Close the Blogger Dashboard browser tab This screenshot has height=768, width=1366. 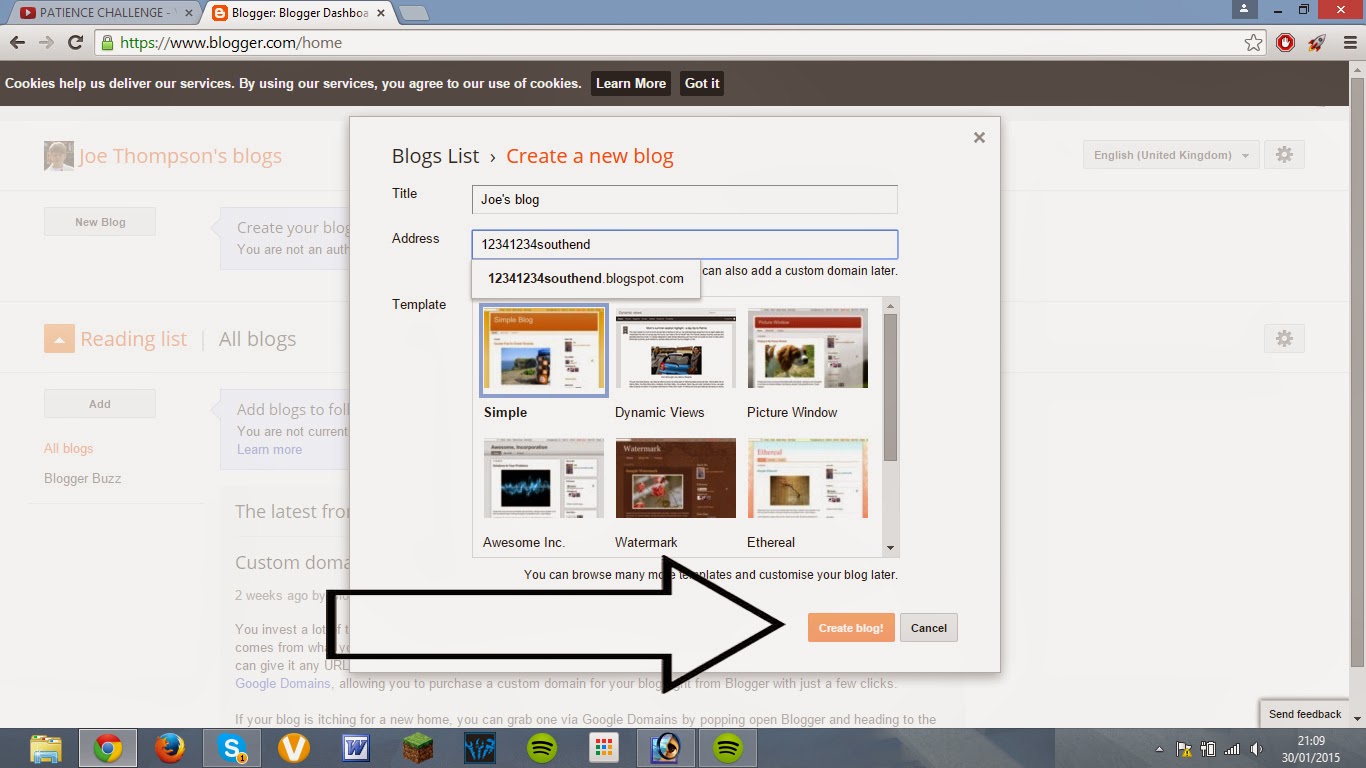(382, 13)
